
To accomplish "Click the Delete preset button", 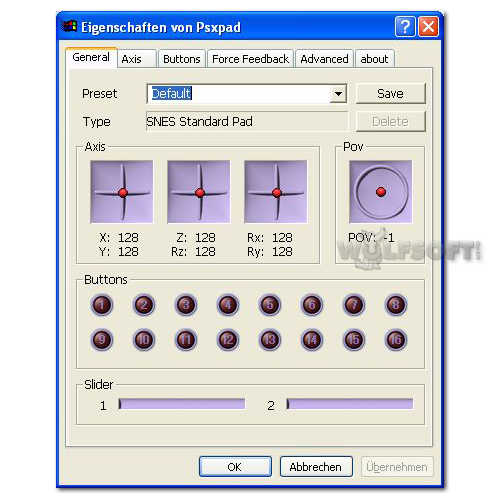I will click(391, 121).
